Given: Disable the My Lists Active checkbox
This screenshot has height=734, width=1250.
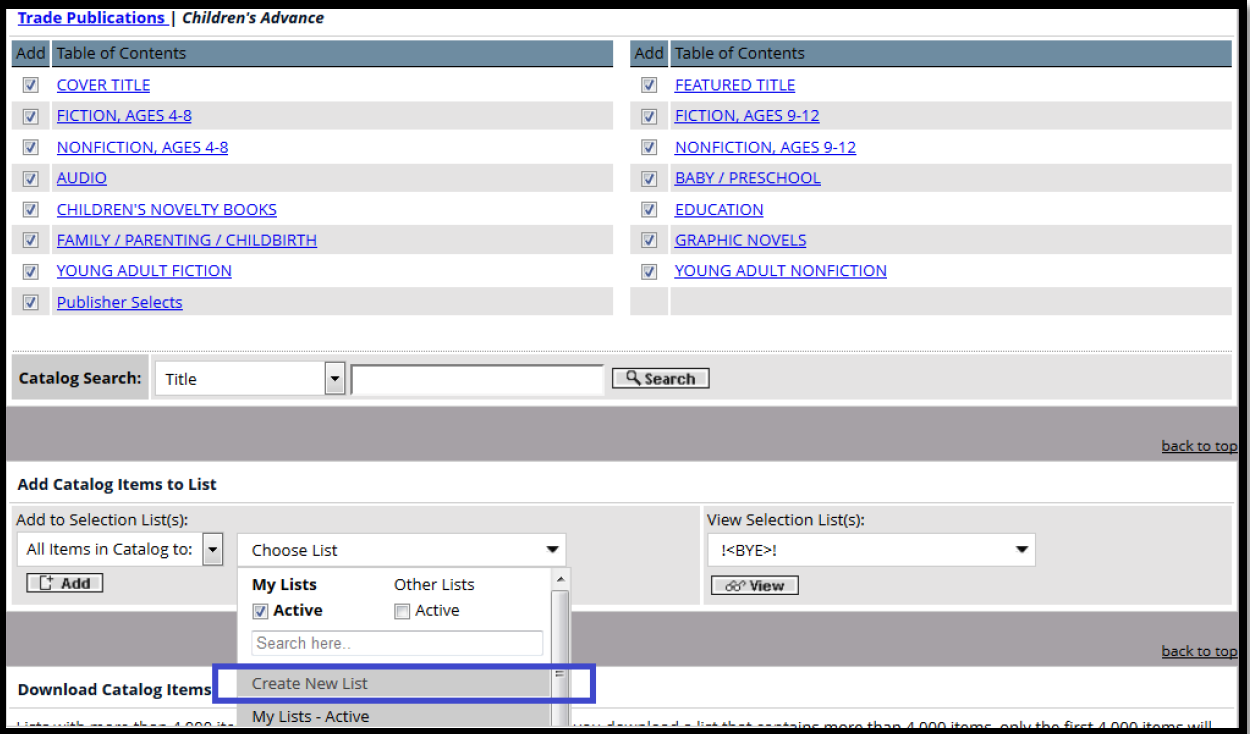Looking at the screenshot, I should tap(261, 611).
